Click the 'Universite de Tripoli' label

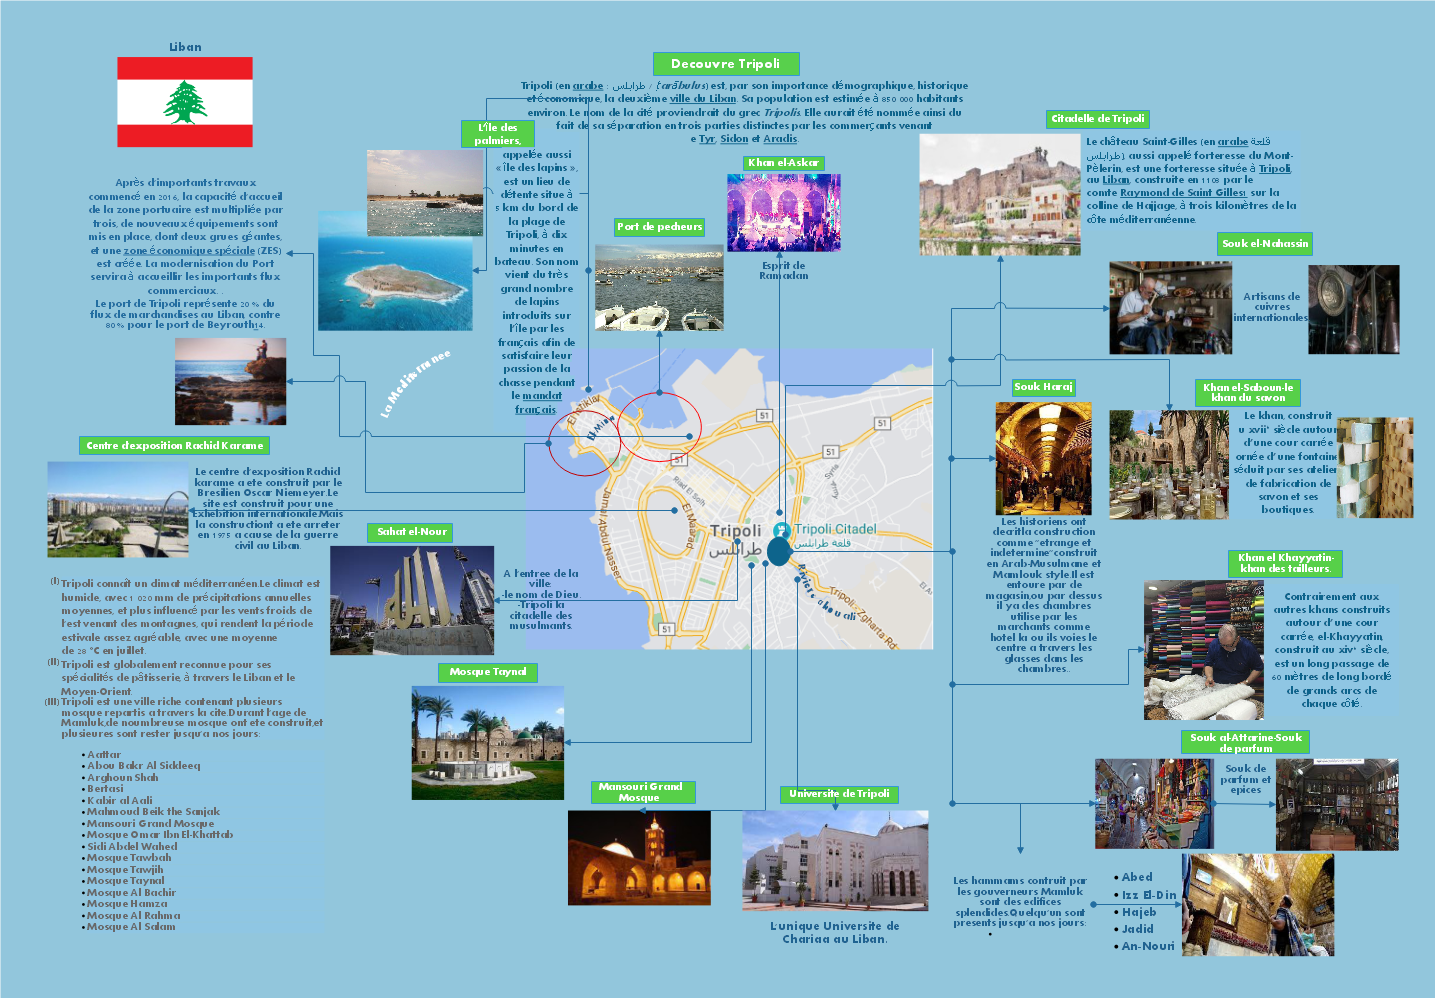click(839, 795)
